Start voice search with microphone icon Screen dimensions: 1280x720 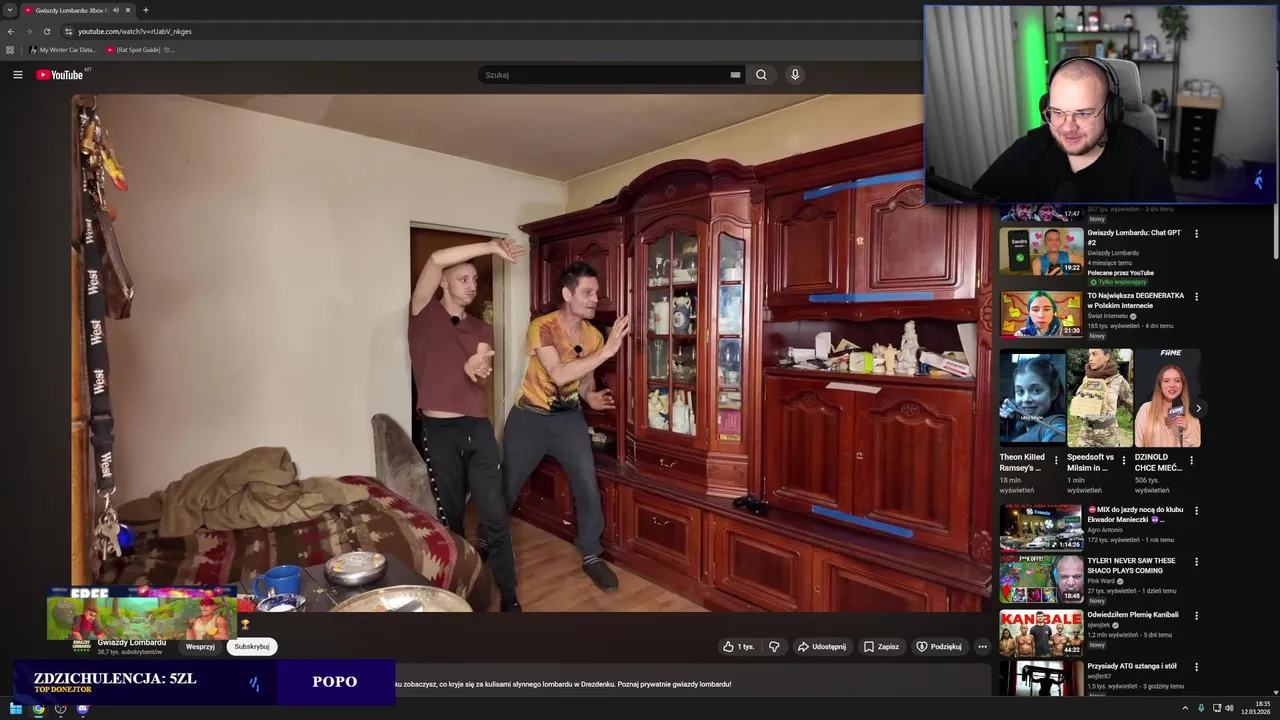click(x=795, y=75)
